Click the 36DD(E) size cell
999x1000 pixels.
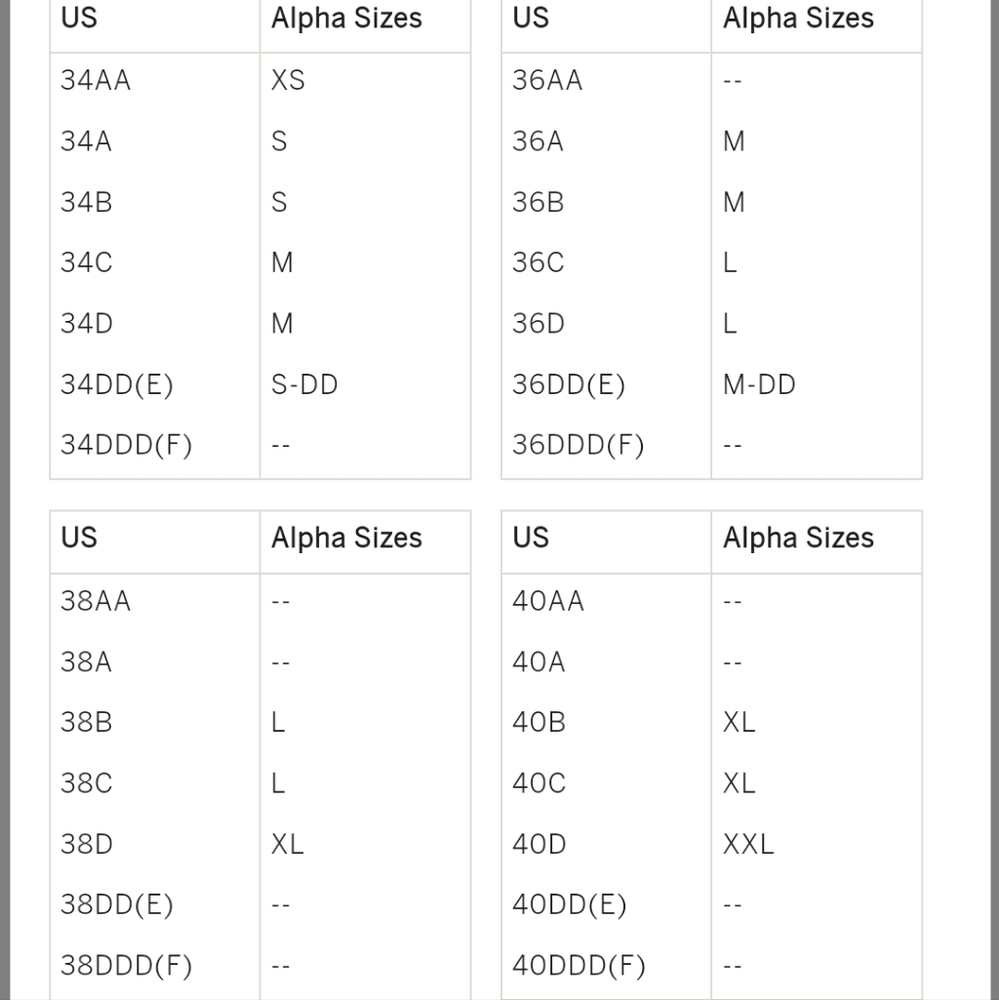[x=568, y=385]
